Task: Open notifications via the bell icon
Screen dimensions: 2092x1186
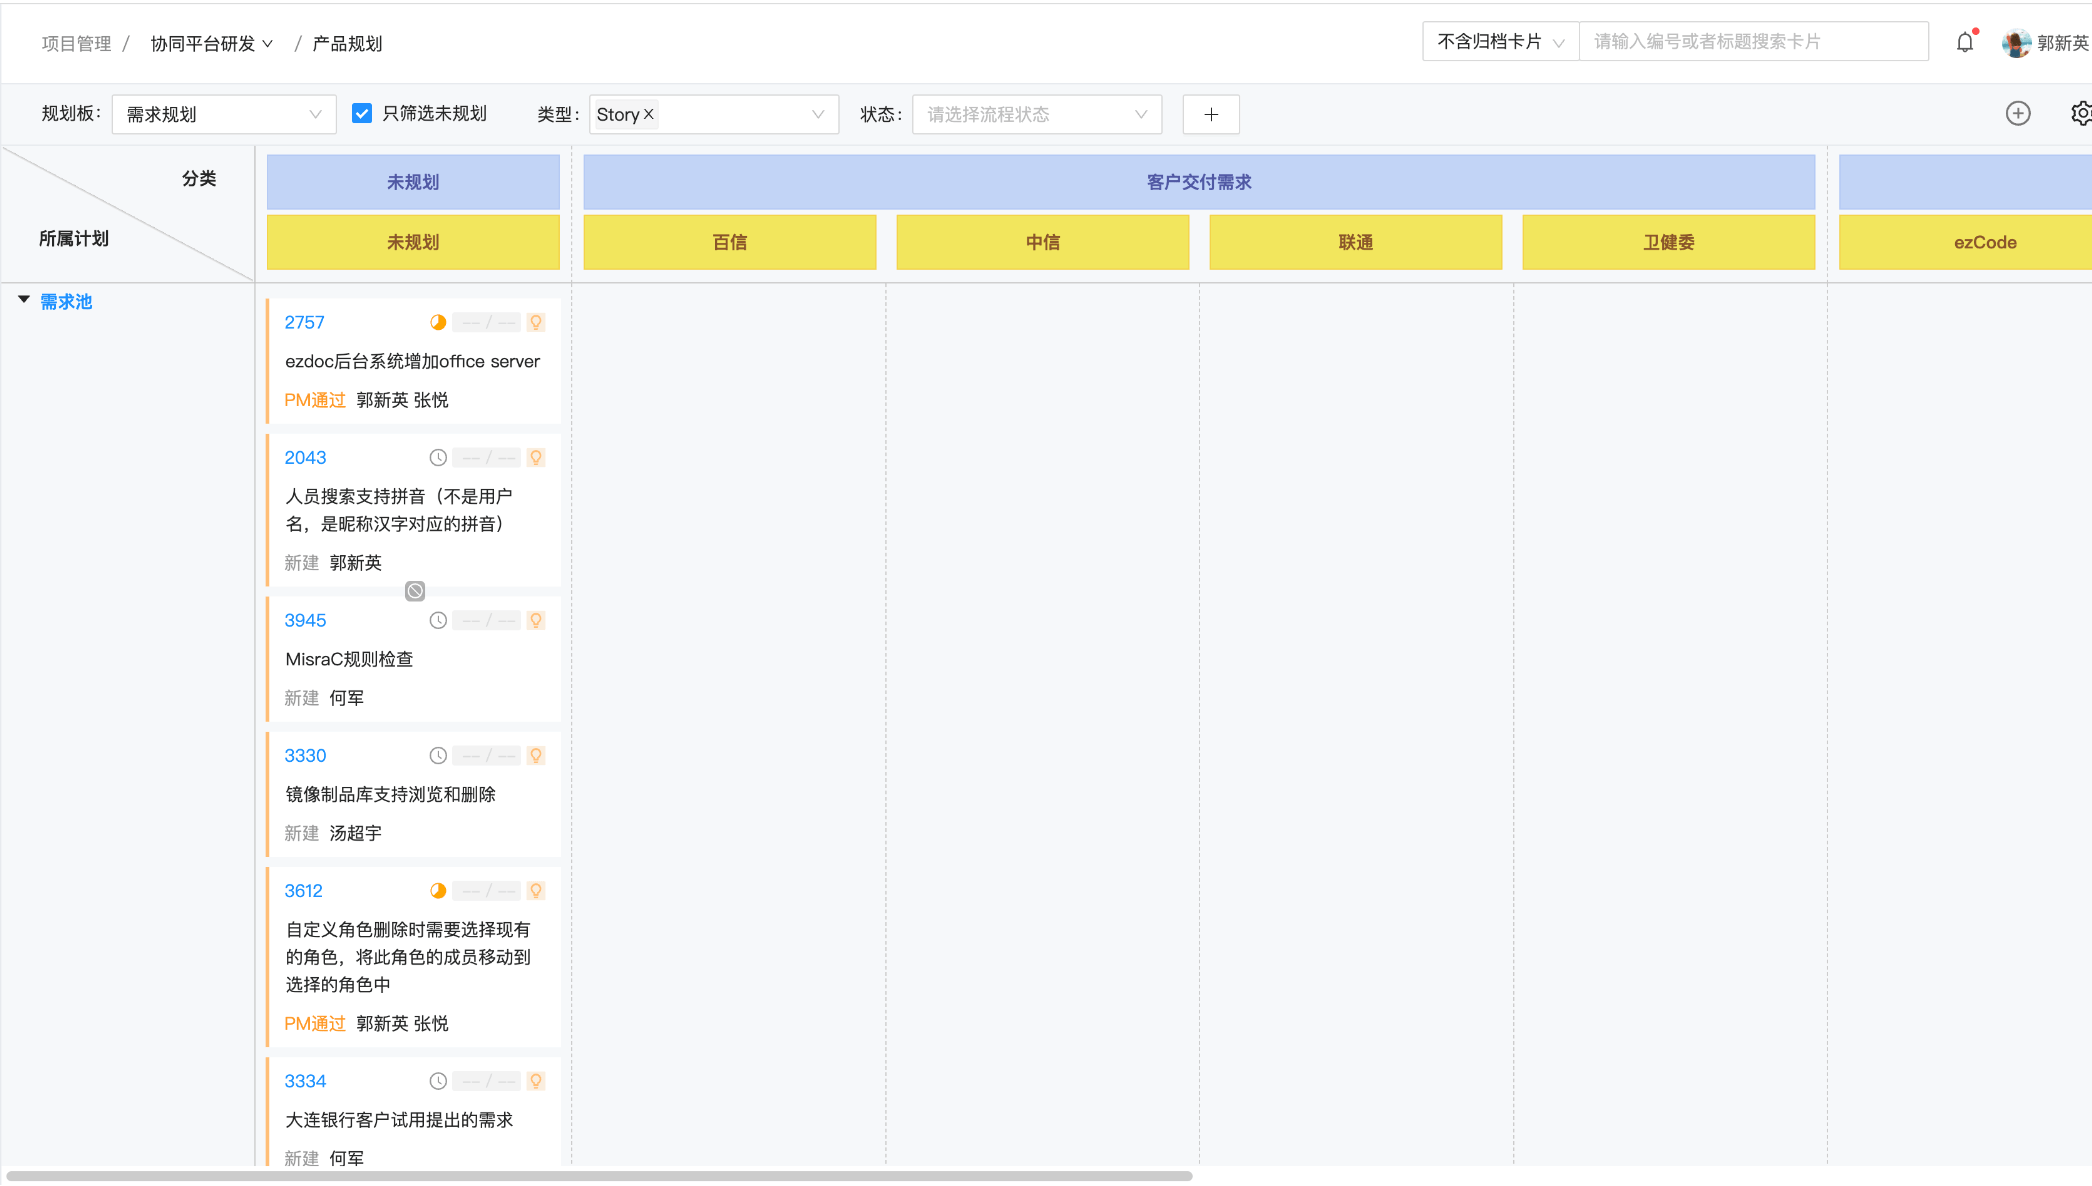Action: 1964,41
